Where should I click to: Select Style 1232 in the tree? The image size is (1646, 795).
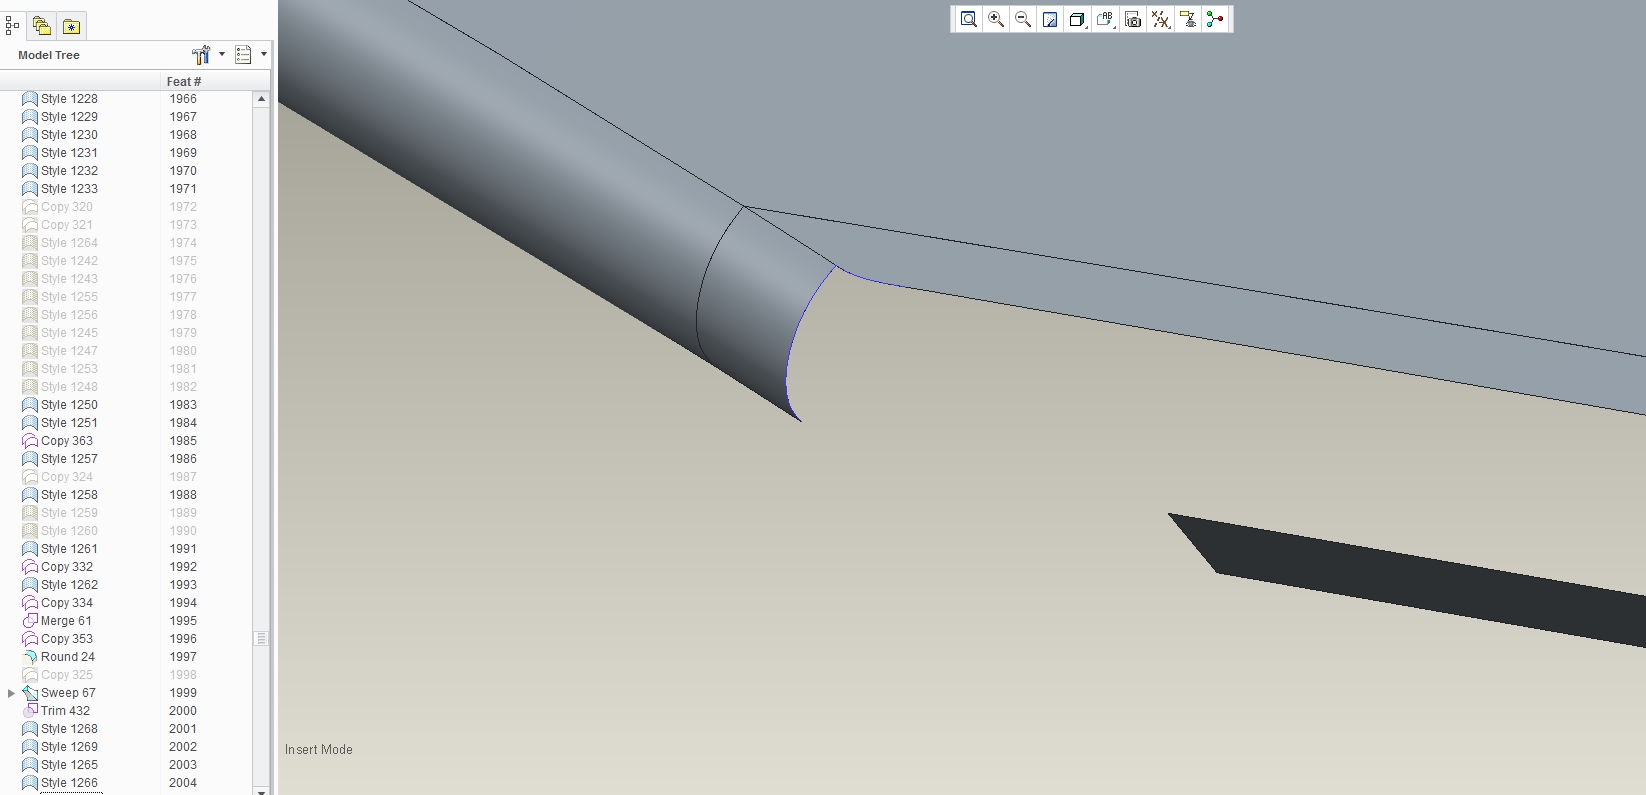tap(69, 171)
